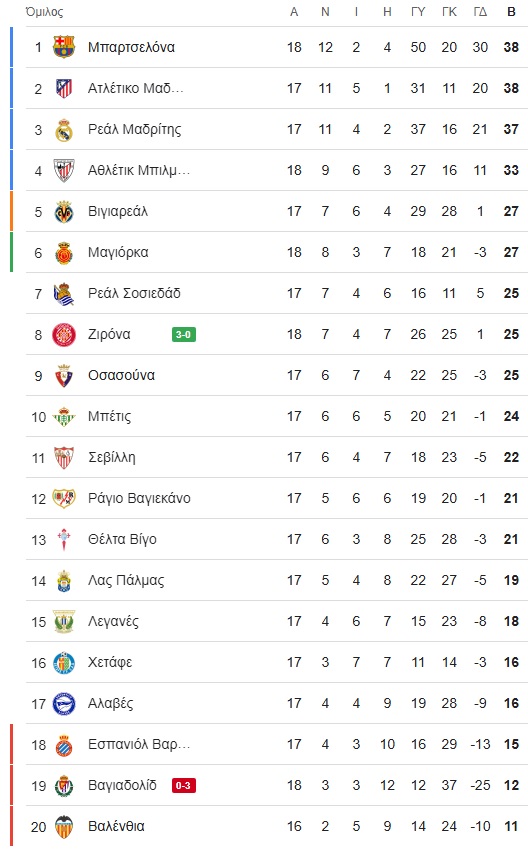Open the green 3-0 result badge

coord(183,334)
